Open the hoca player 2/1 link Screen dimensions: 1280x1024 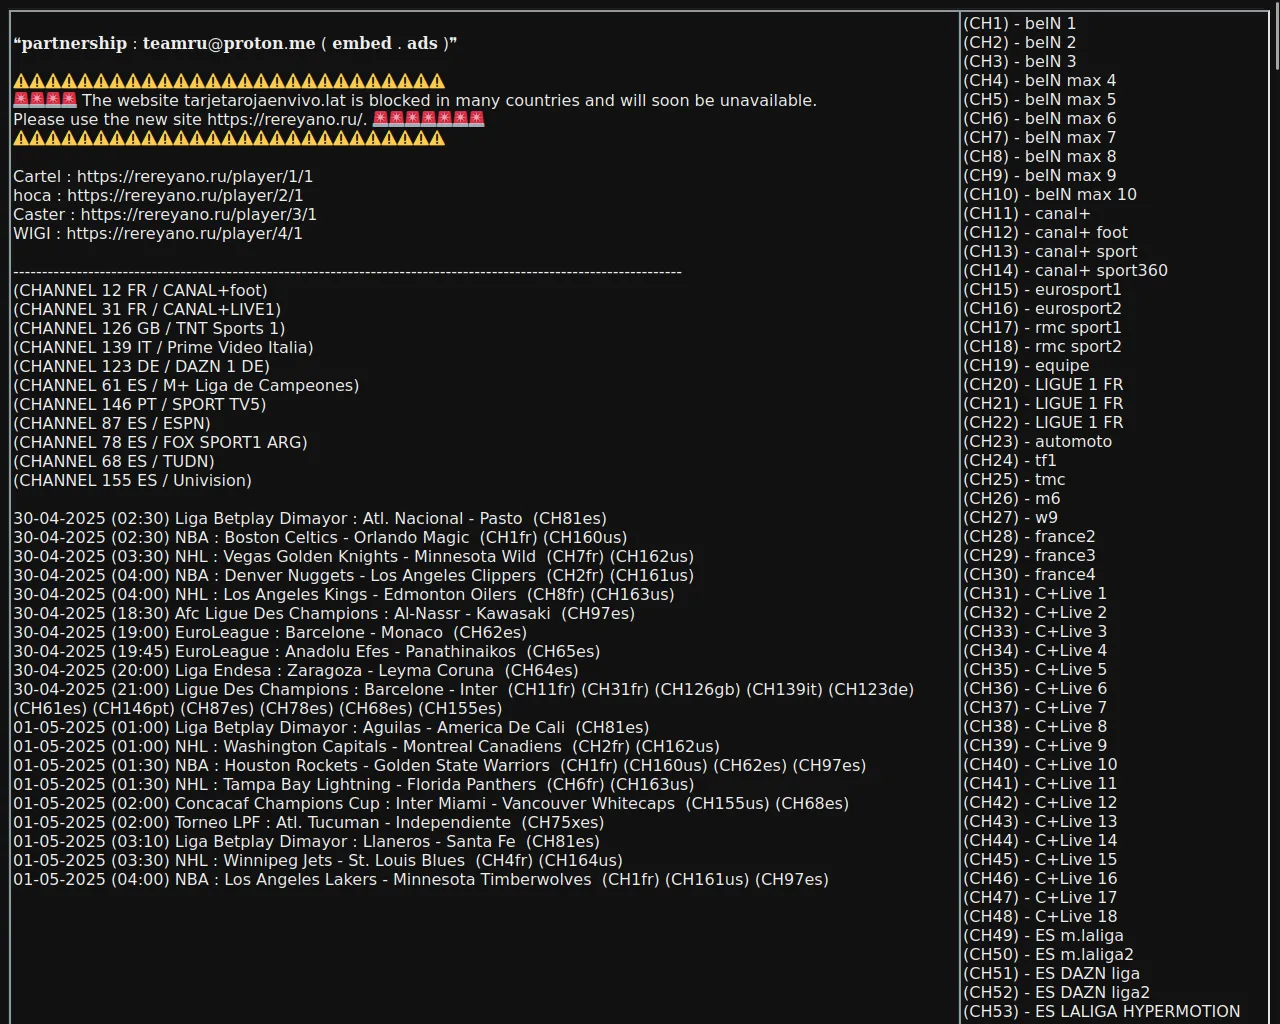click(184, 196)
